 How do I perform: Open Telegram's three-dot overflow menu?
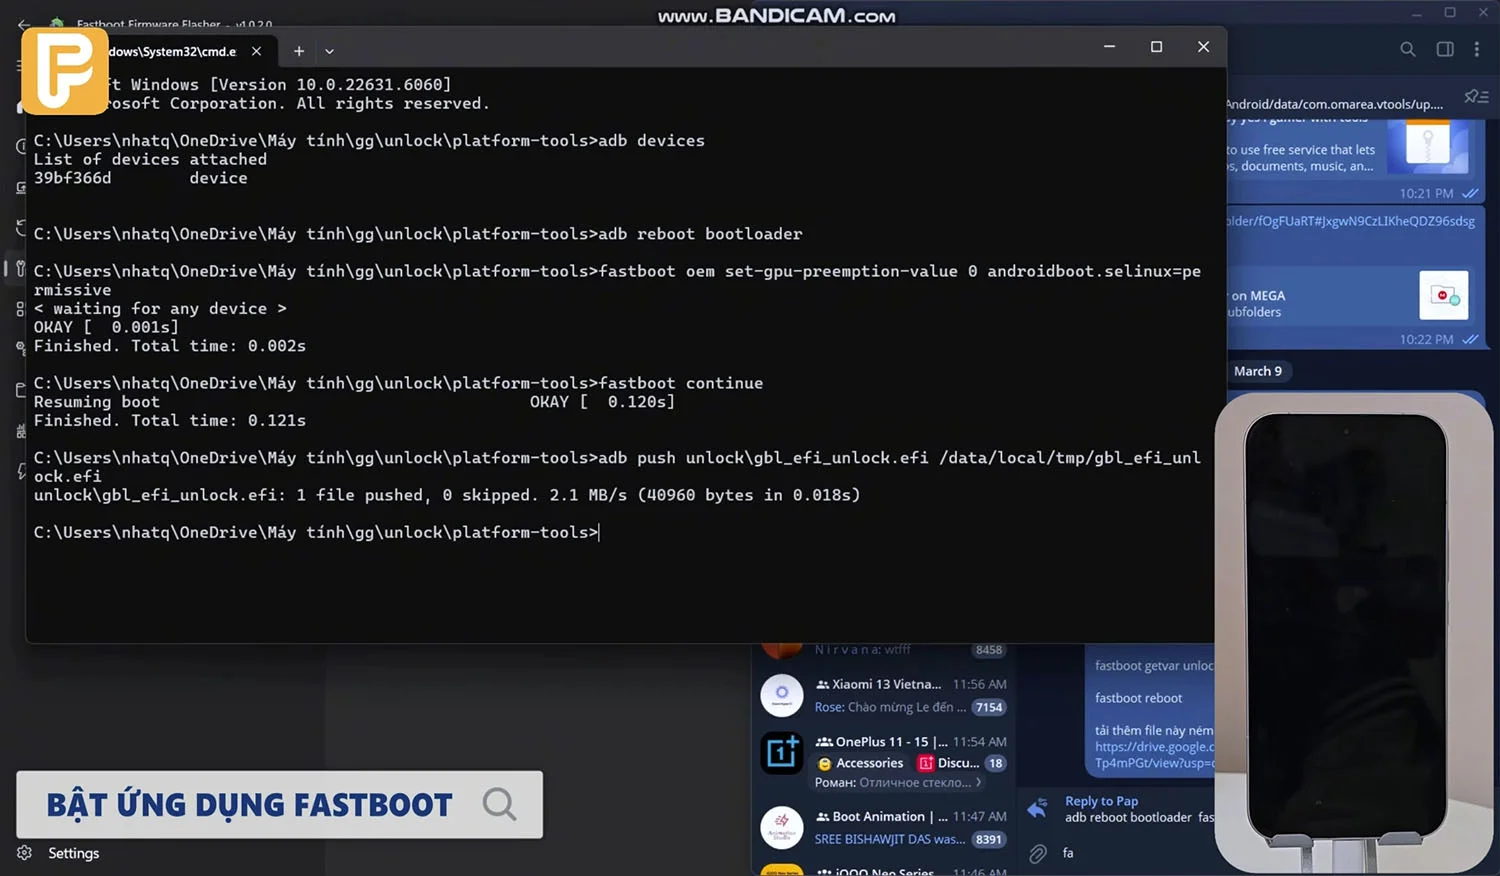point(1478,49)
